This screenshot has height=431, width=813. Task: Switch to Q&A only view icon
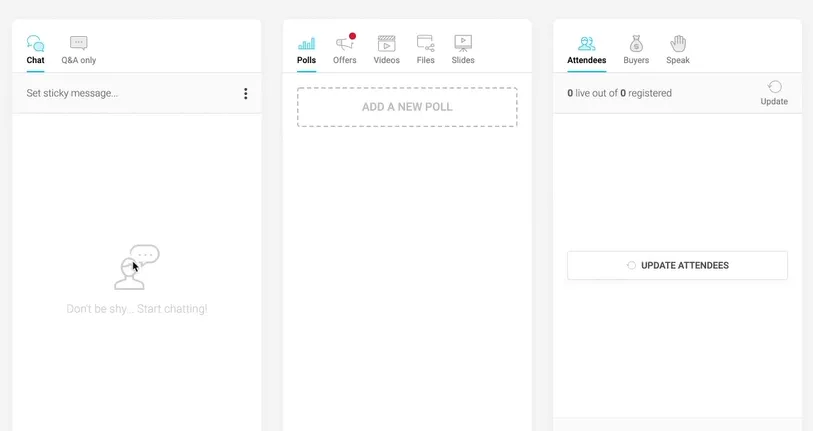click(x=79, y=43)
